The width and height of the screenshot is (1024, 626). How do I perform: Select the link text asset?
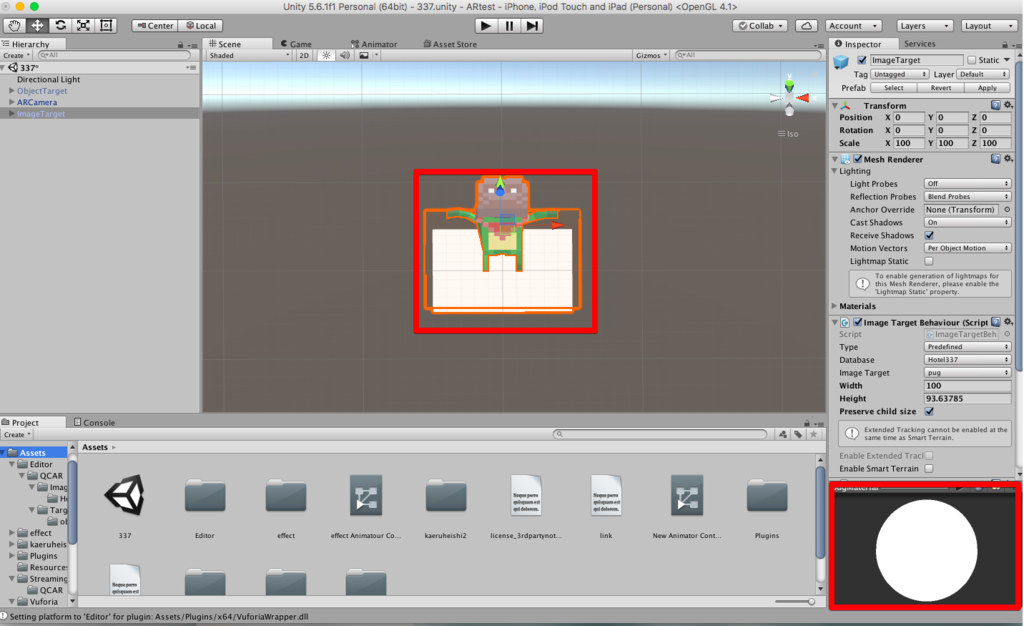[x=606, y=496]
